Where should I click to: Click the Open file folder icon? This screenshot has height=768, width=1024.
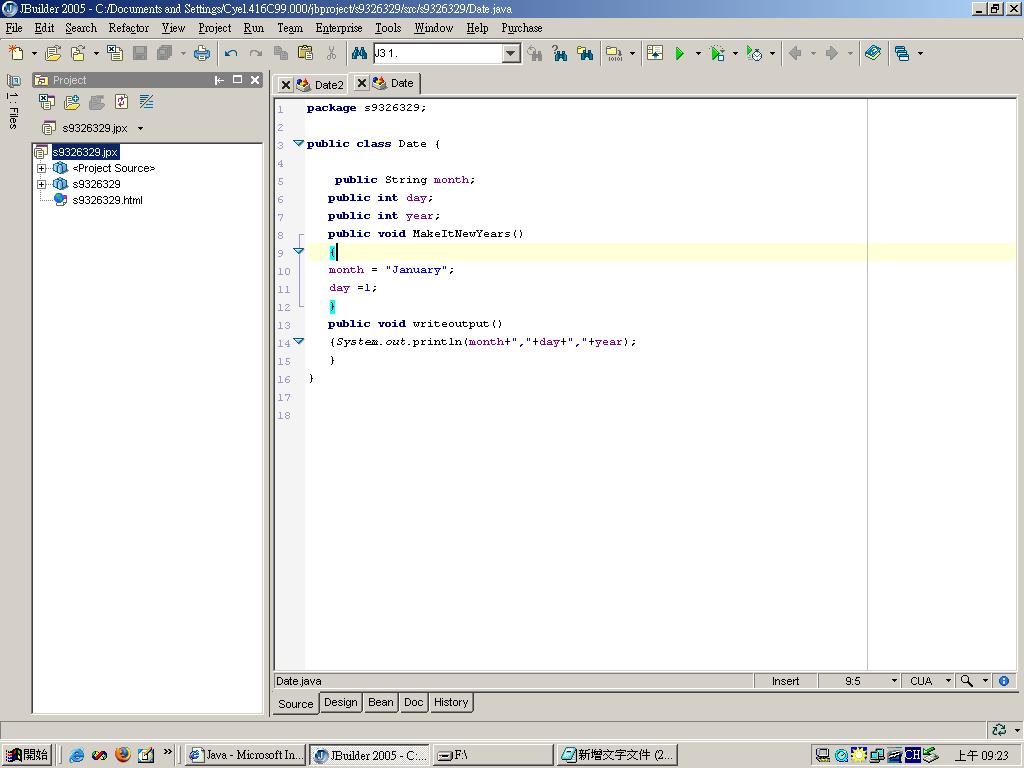click(x=53, y=53)
